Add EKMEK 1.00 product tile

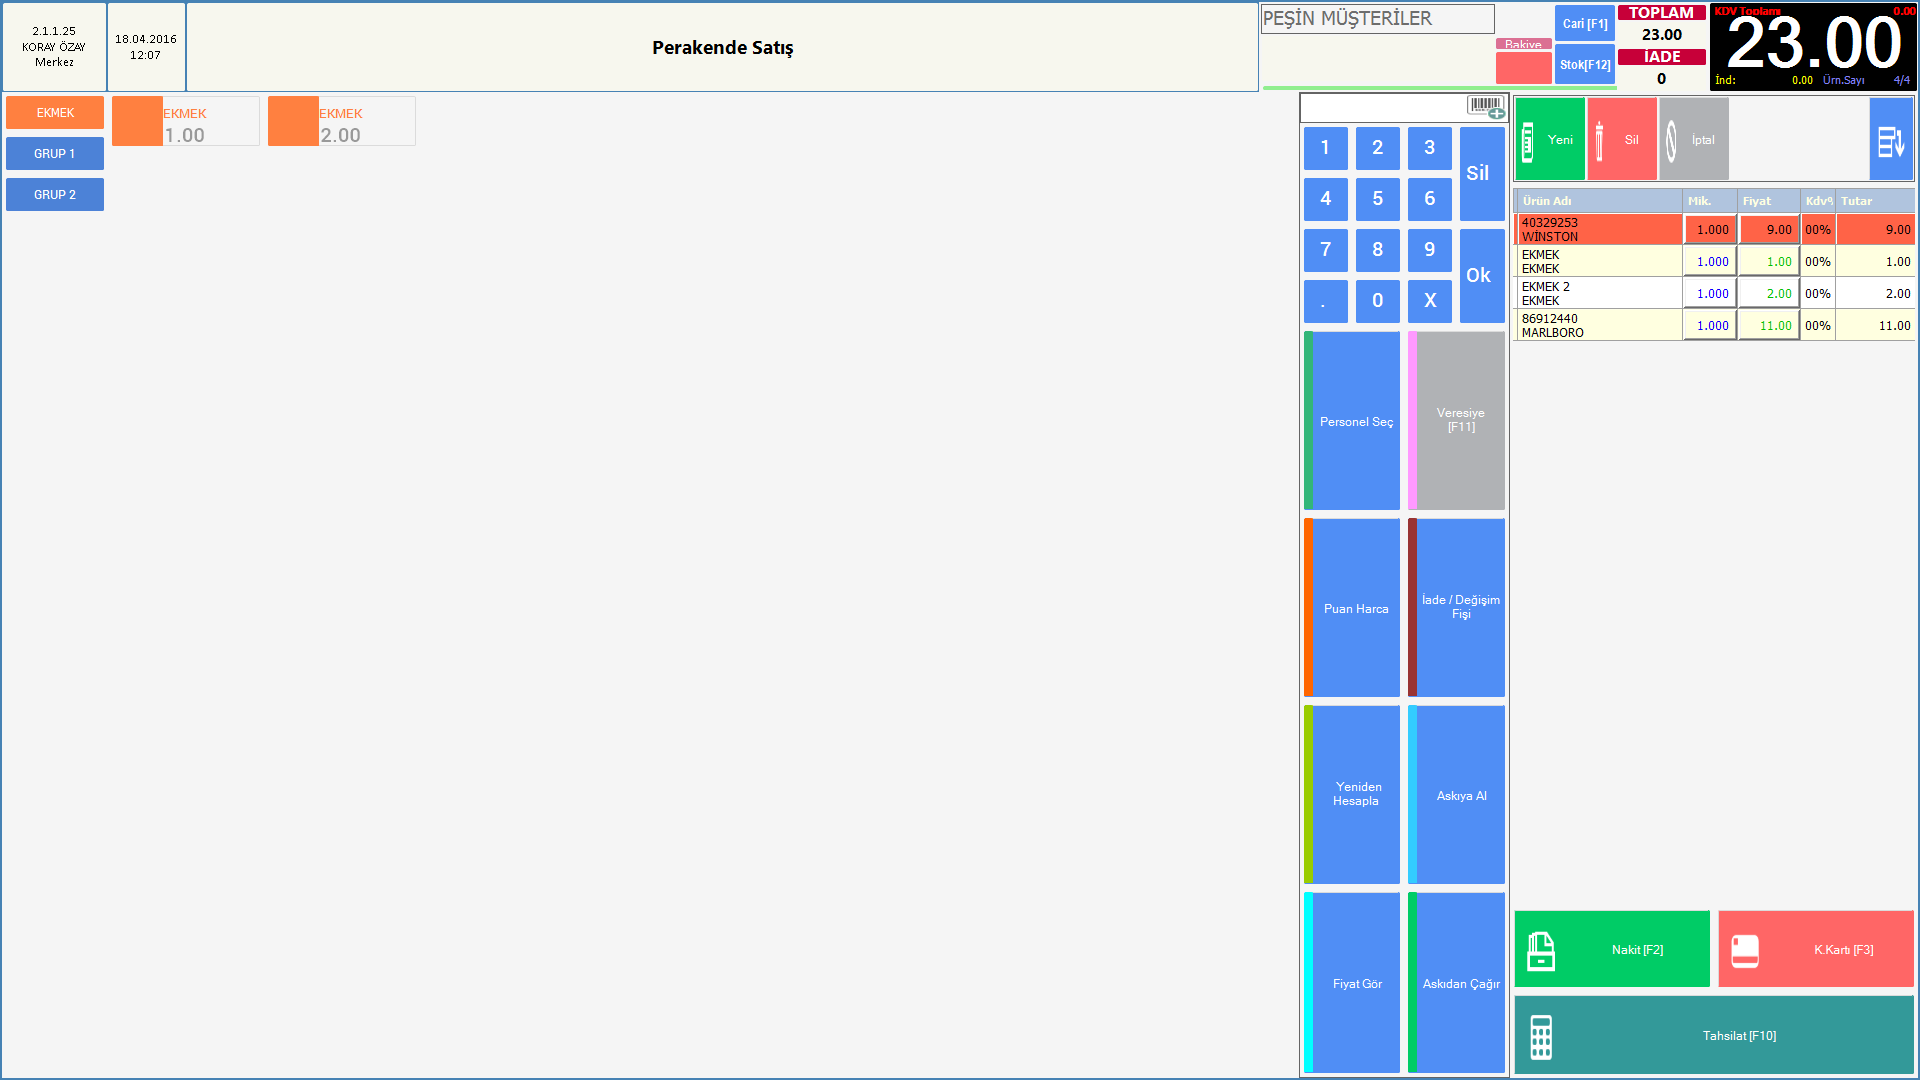point(186,122)
